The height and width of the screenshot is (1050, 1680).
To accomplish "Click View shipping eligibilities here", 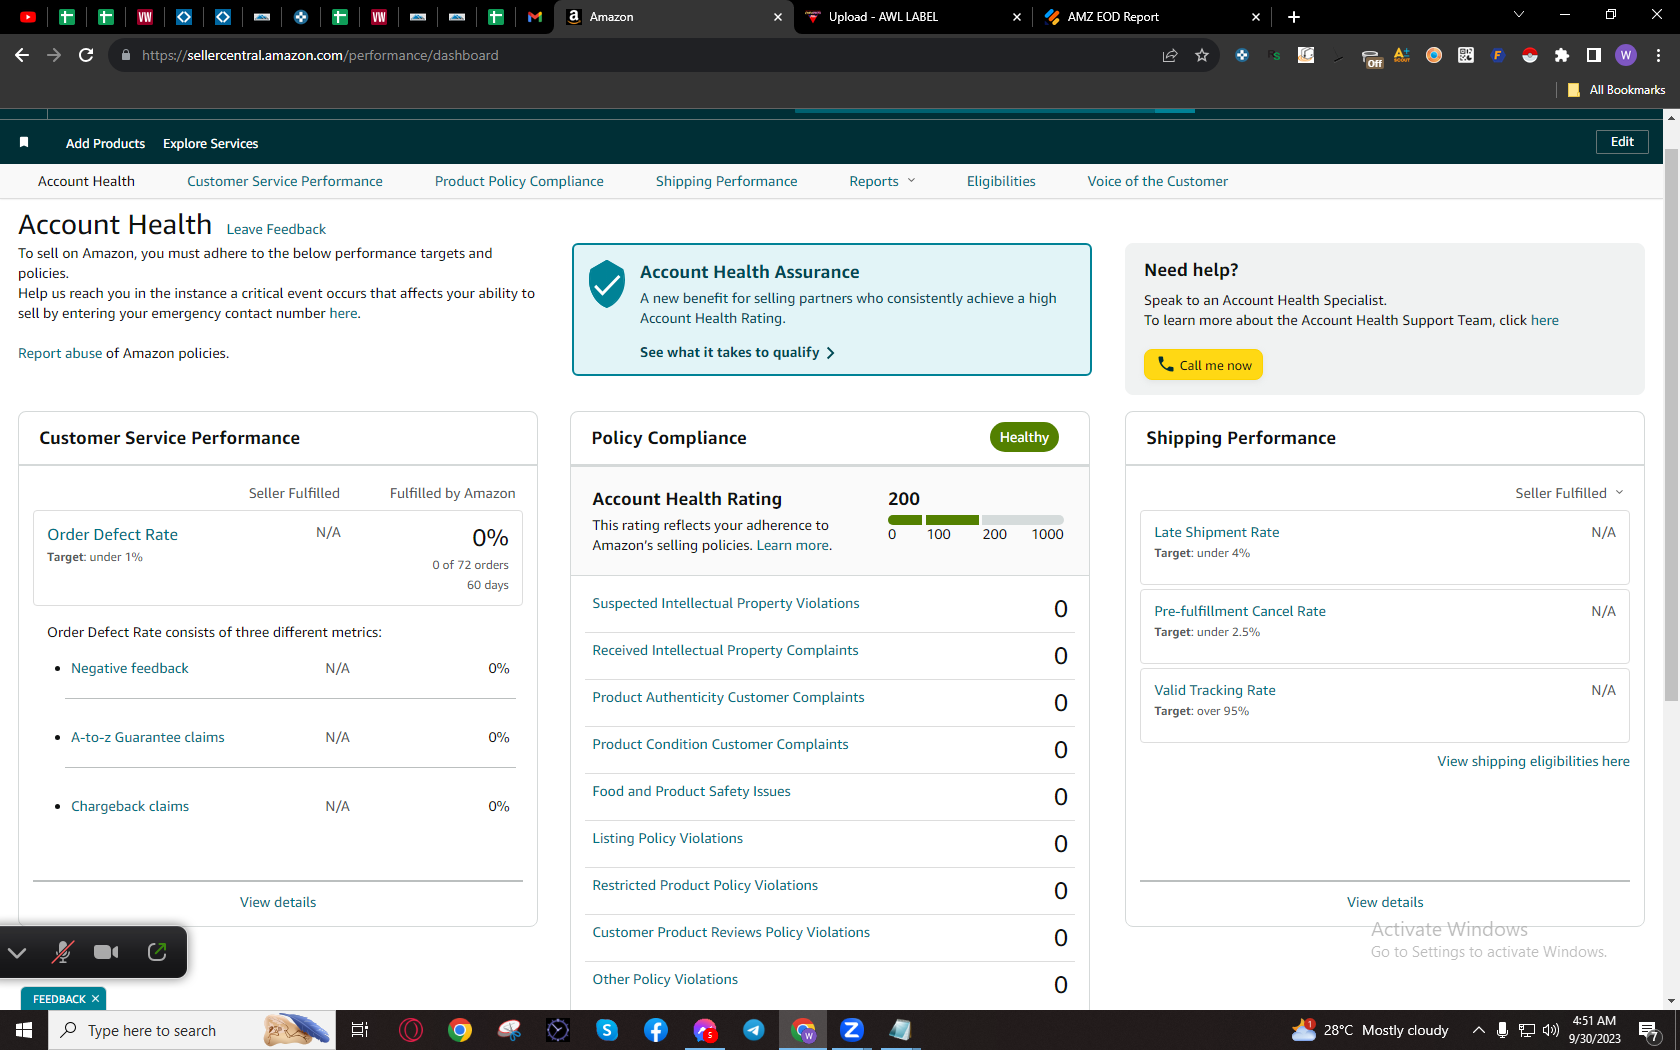I will 1533,761.
